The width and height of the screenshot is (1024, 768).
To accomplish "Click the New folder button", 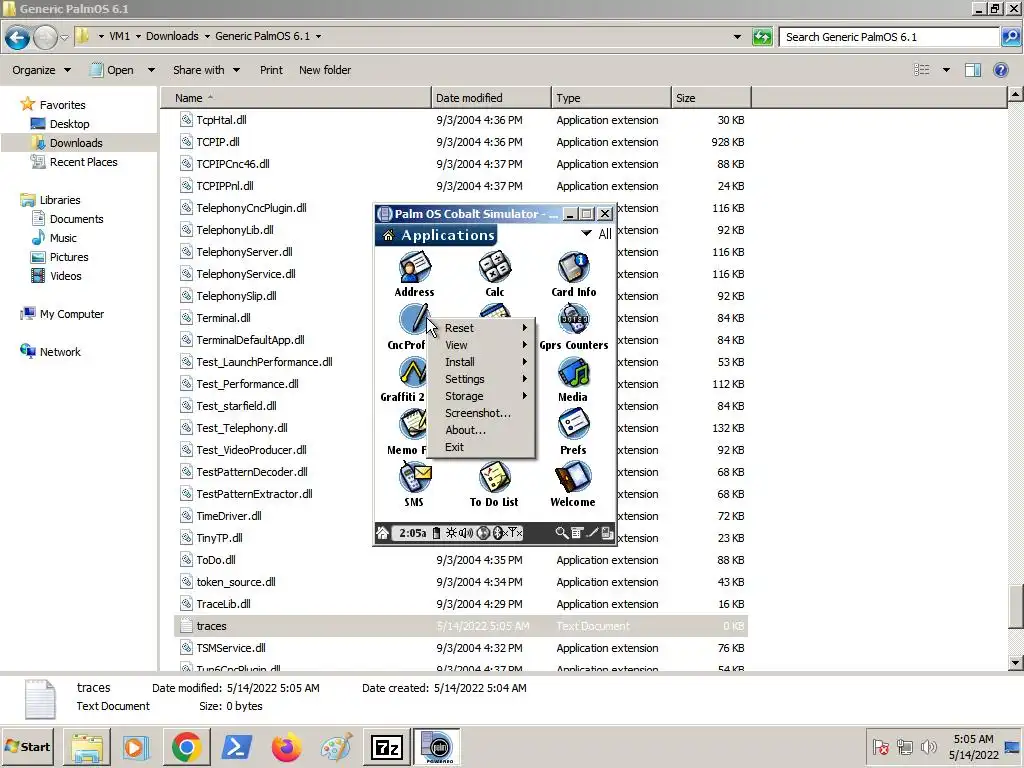I will click(x=325, y=70).
